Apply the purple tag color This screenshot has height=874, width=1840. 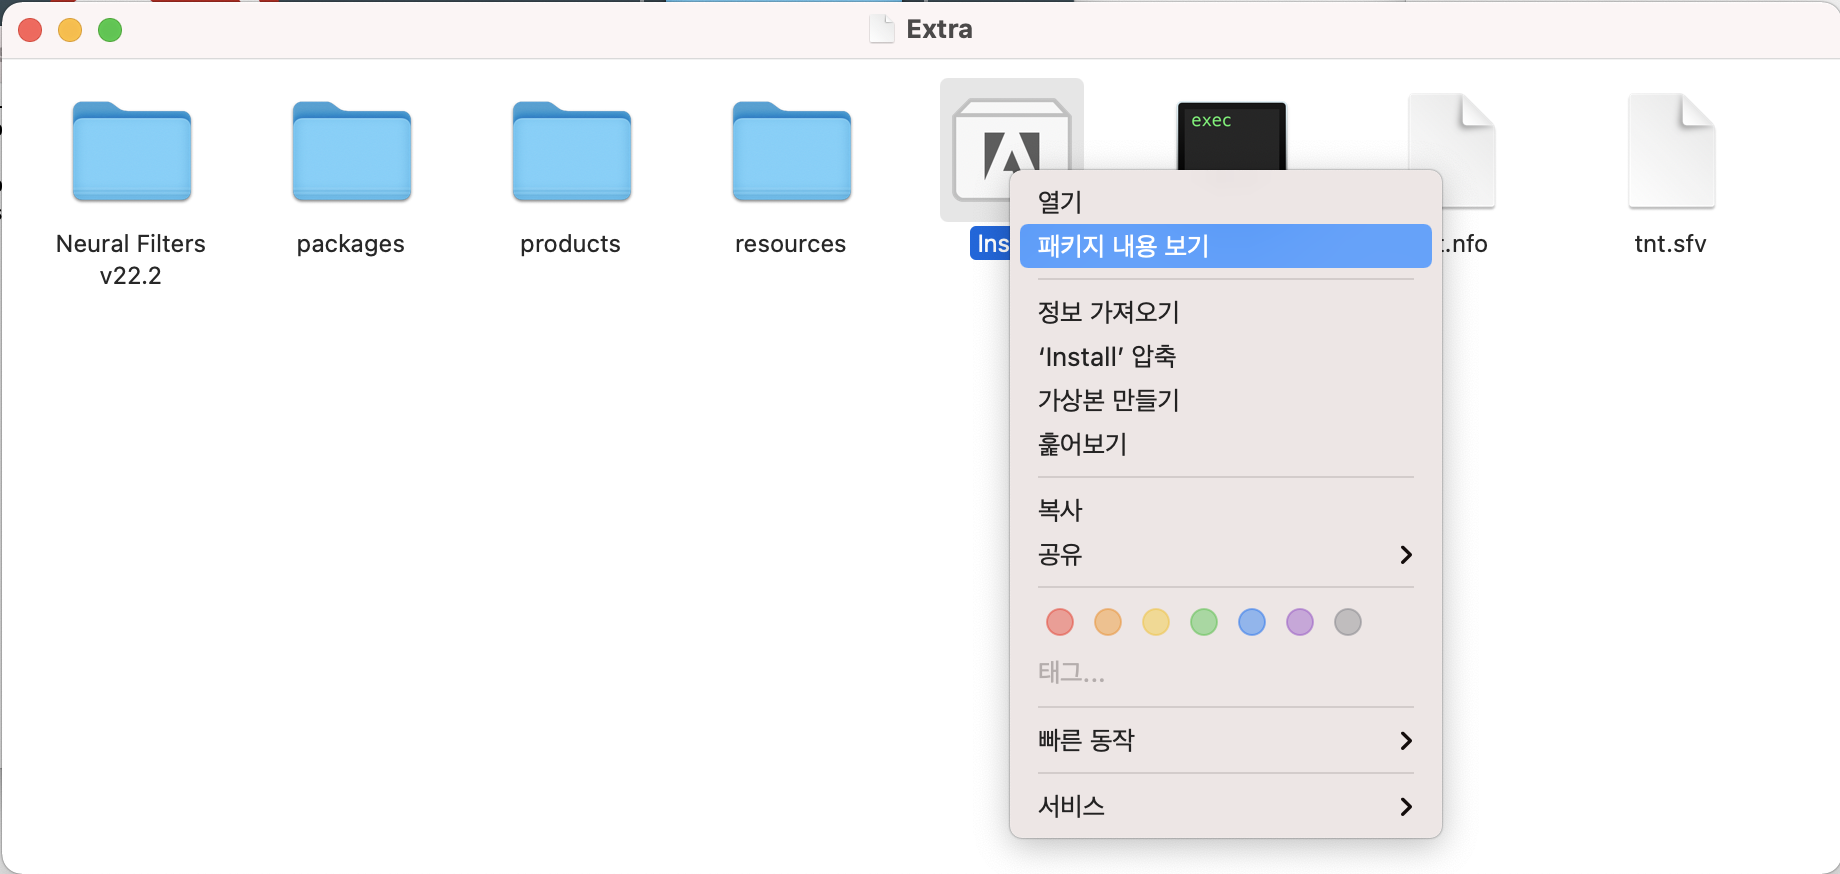tap(1300, 622)
